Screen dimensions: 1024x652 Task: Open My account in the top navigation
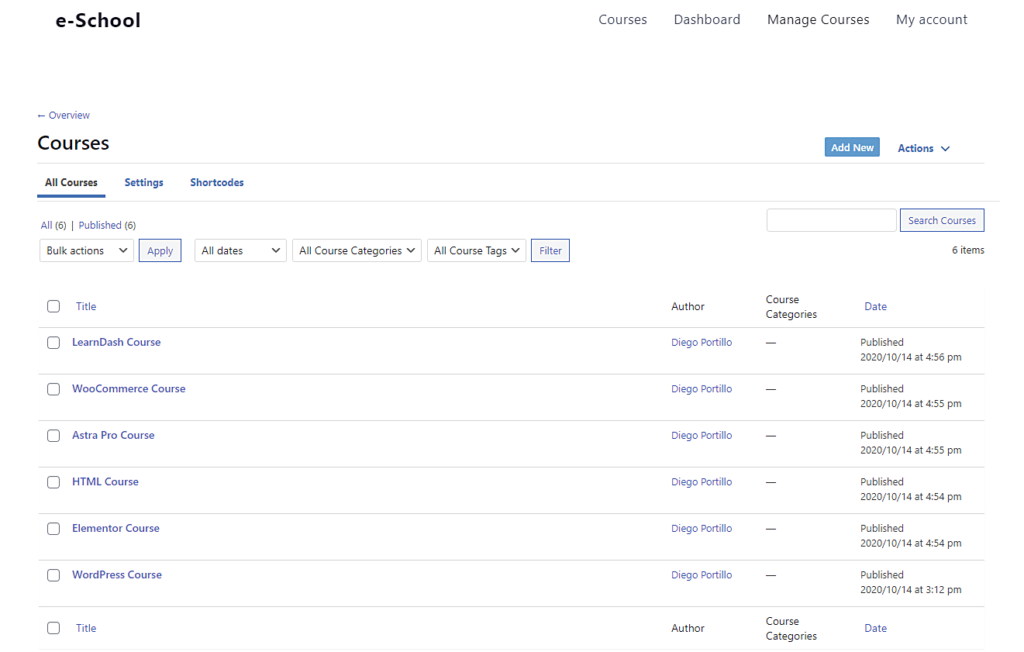click(x=931, y=20)
